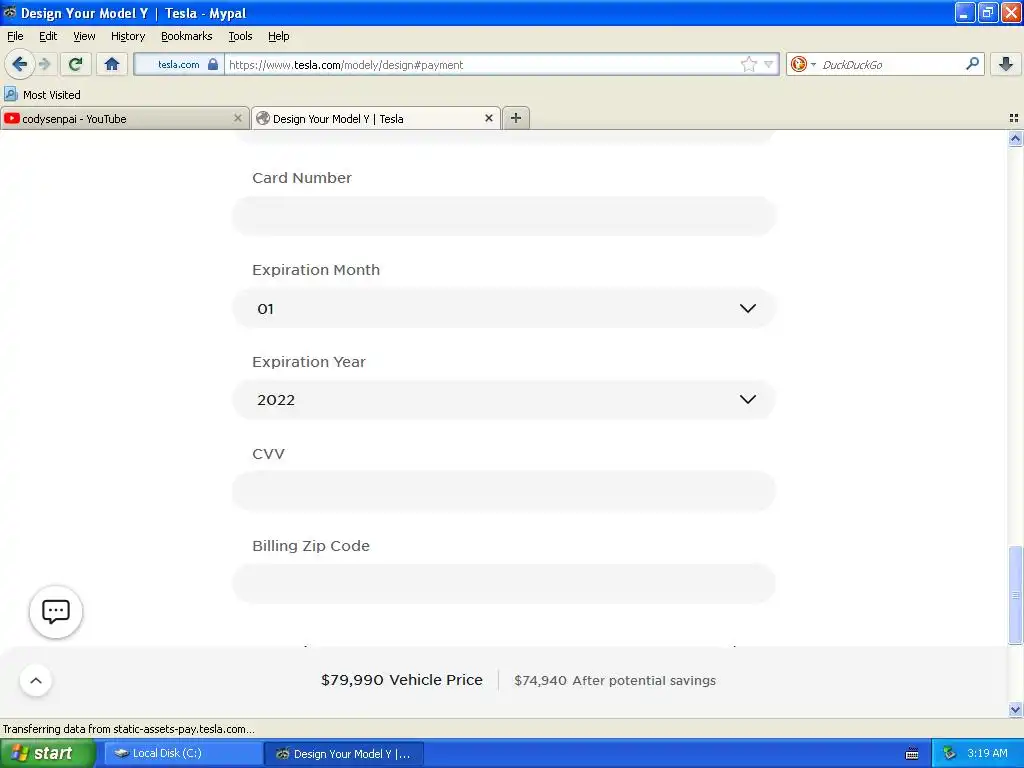This screenshot has width=1024, height=768.
Task: Click the $74,940 After potential savings text
Action: point(615,680)
